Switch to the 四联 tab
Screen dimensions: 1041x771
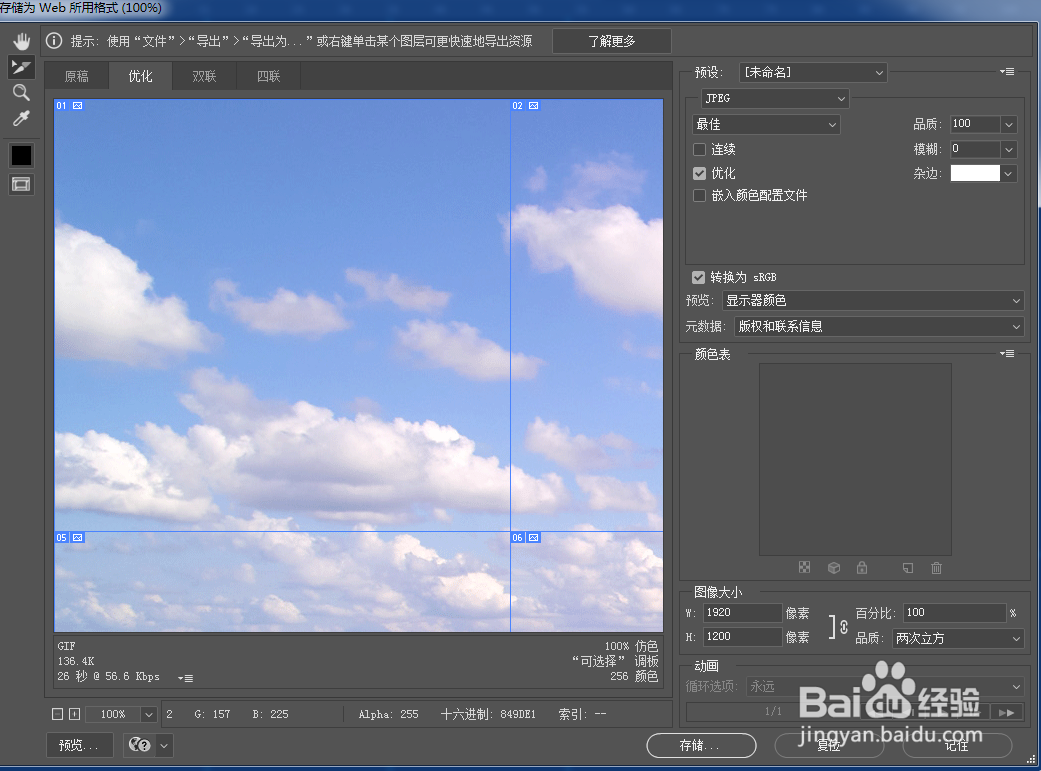click(x=268, y=76)
